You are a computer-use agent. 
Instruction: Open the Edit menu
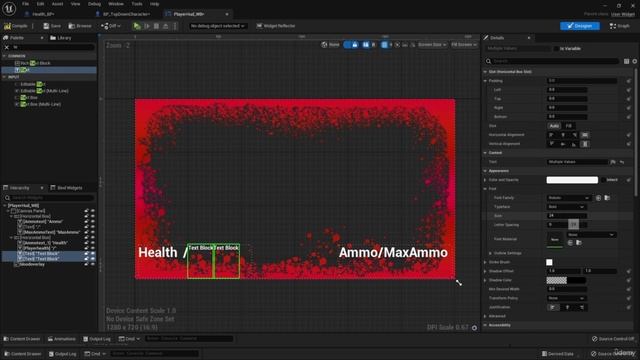pos(40,4)
